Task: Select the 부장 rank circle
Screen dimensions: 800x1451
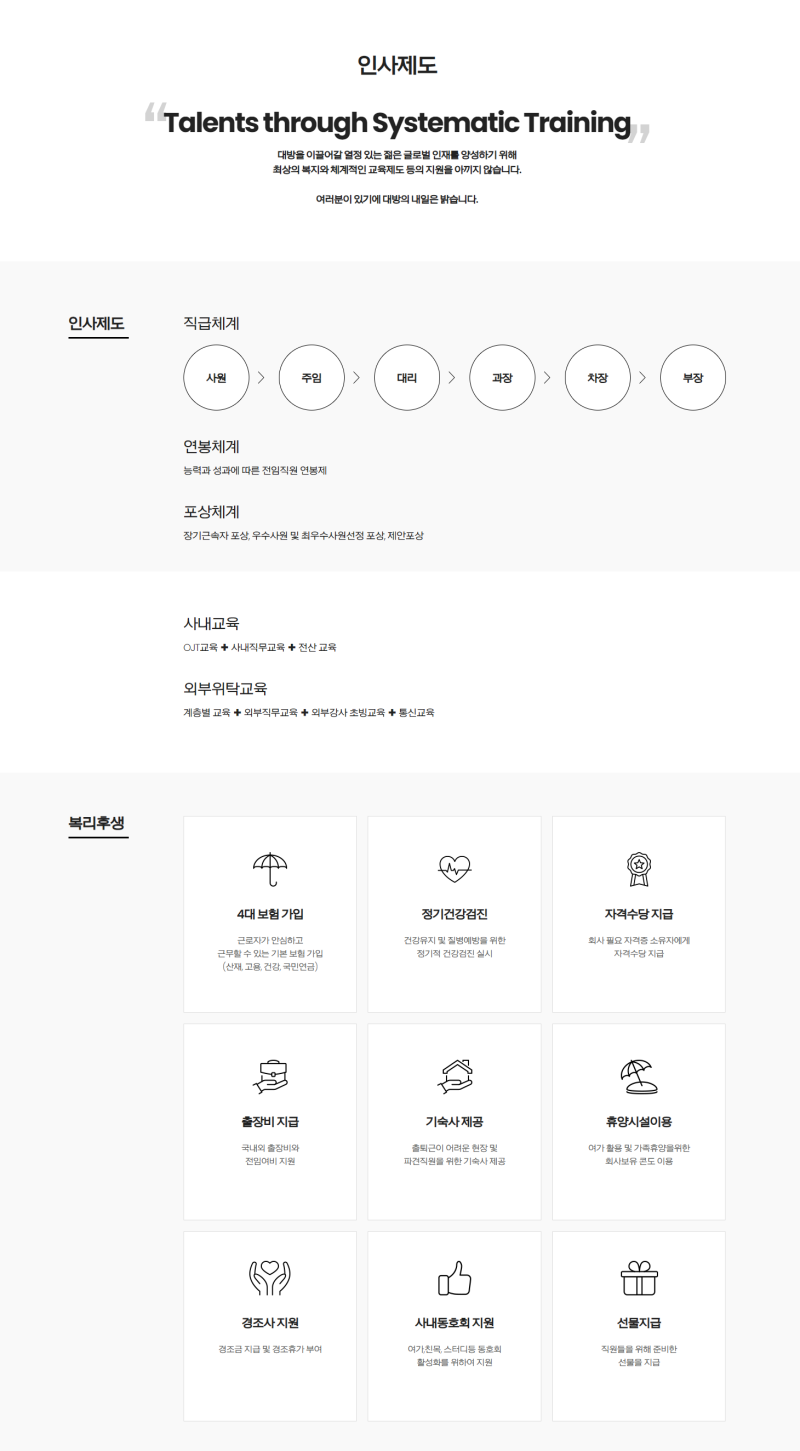Action: [x=693, y=378]
